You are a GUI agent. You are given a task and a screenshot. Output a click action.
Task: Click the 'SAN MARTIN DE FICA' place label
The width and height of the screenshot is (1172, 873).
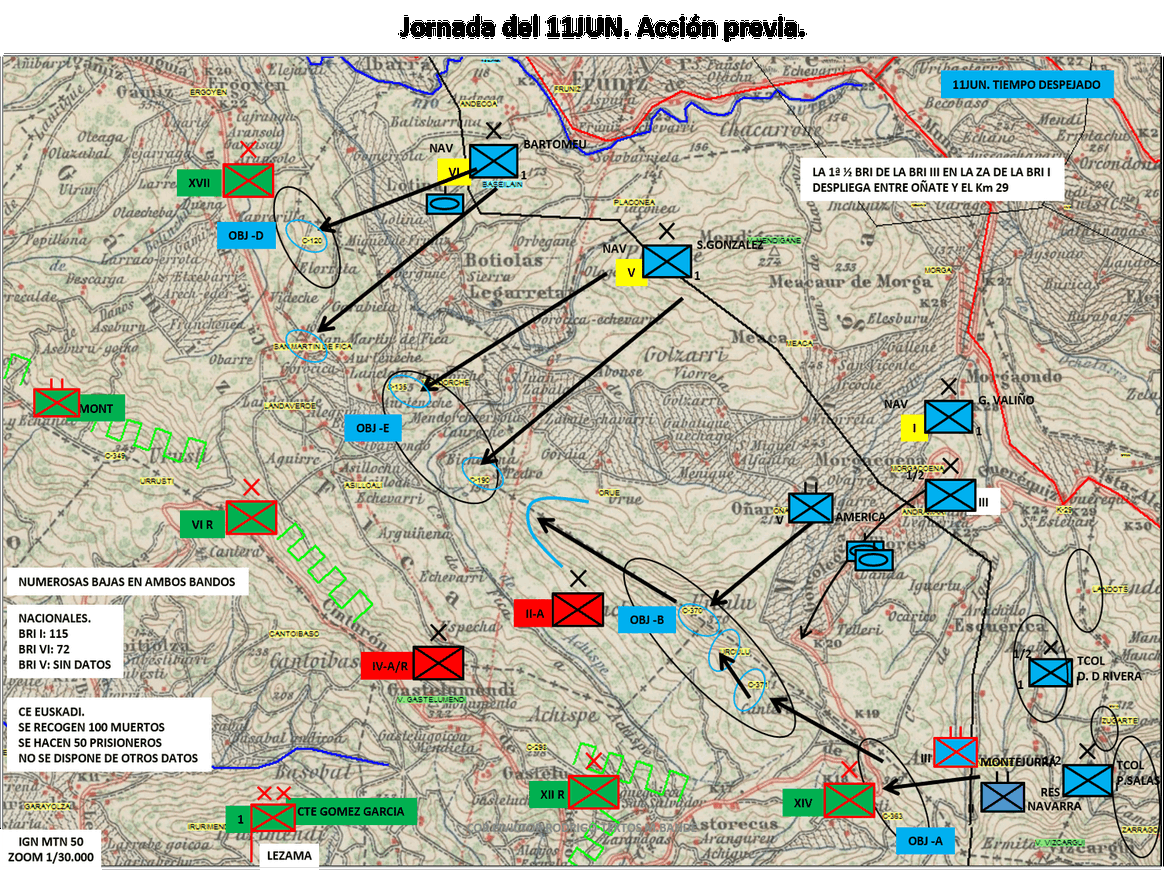coord(312,347)
